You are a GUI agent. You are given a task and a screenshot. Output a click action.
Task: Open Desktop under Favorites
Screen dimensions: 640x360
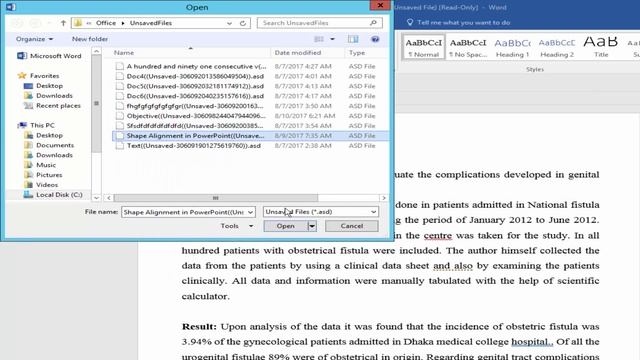pos(43,86)
